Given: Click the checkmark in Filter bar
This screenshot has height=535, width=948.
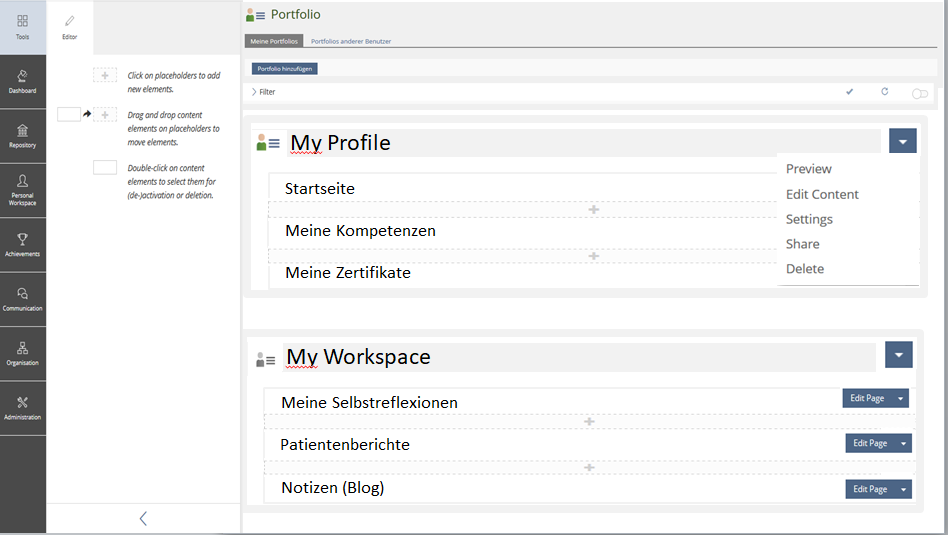Looking at the screenshot, I should pyautogui.click(x=850, y=92).
